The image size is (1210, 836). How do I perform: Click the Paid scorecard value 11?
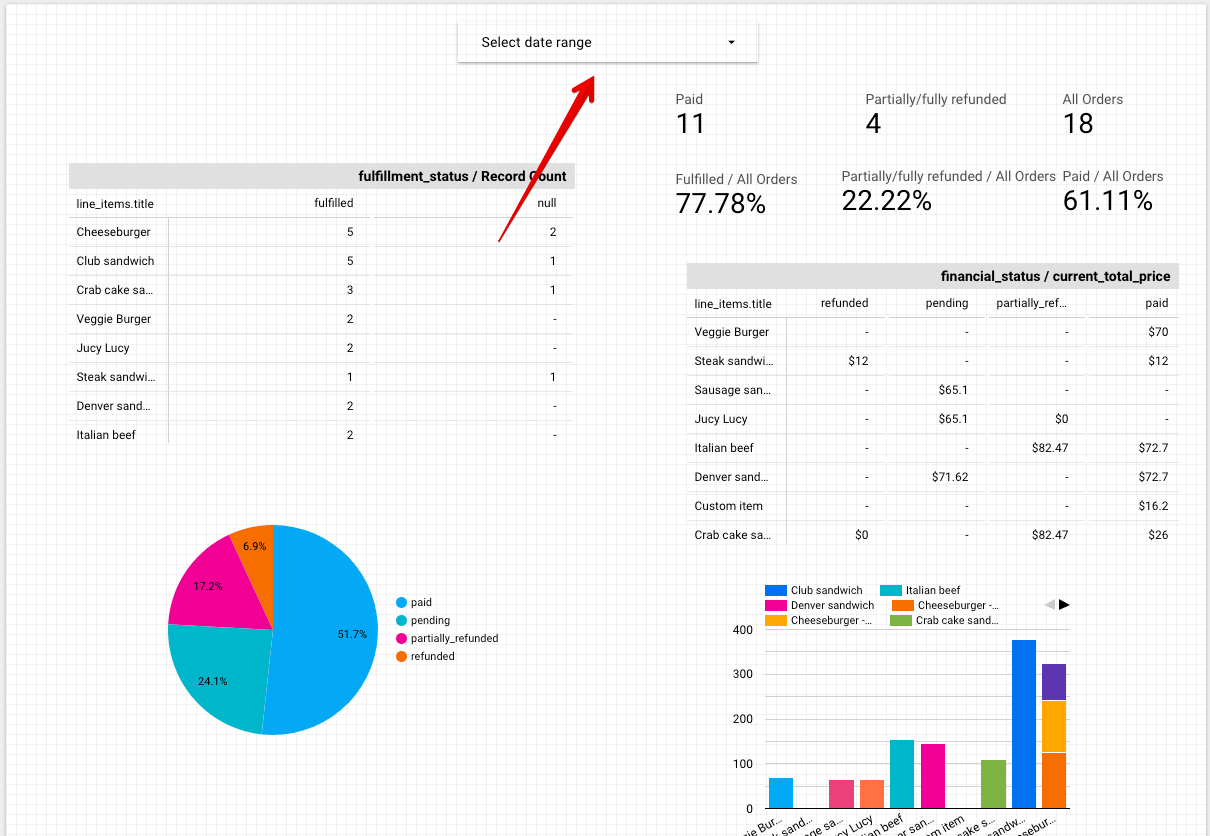(690, 124)
